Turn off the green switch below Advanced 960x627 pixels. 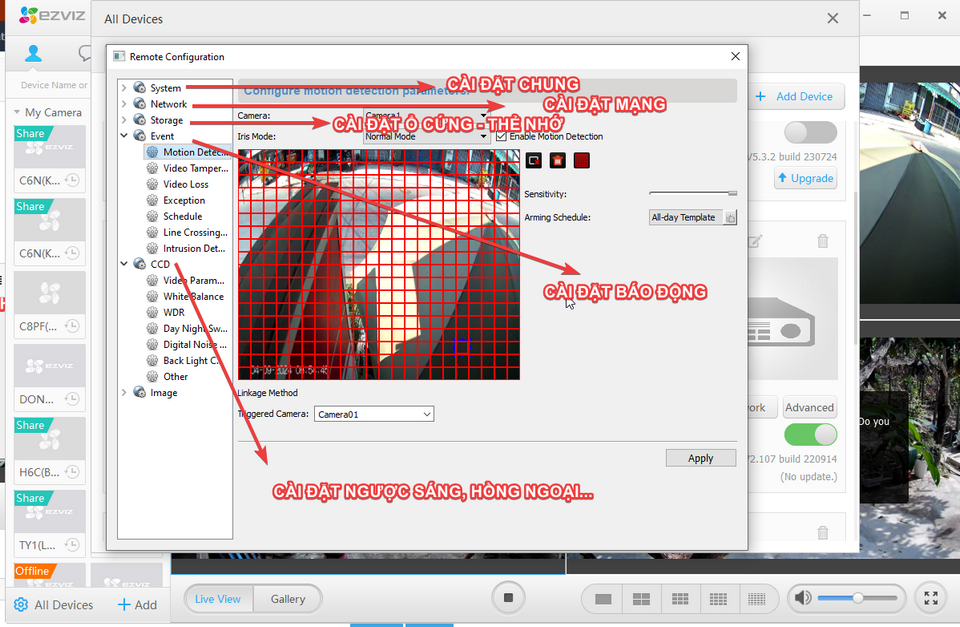tap(811, 435)
